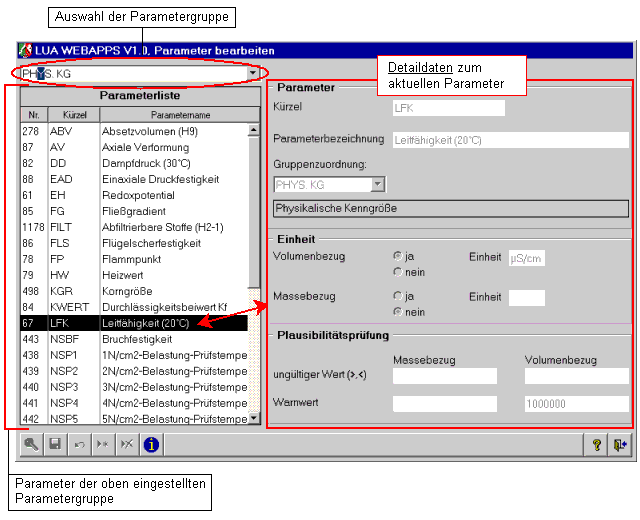
Task: Expand the Gruppenzuordnung combo box
Action: coord(377,184)
